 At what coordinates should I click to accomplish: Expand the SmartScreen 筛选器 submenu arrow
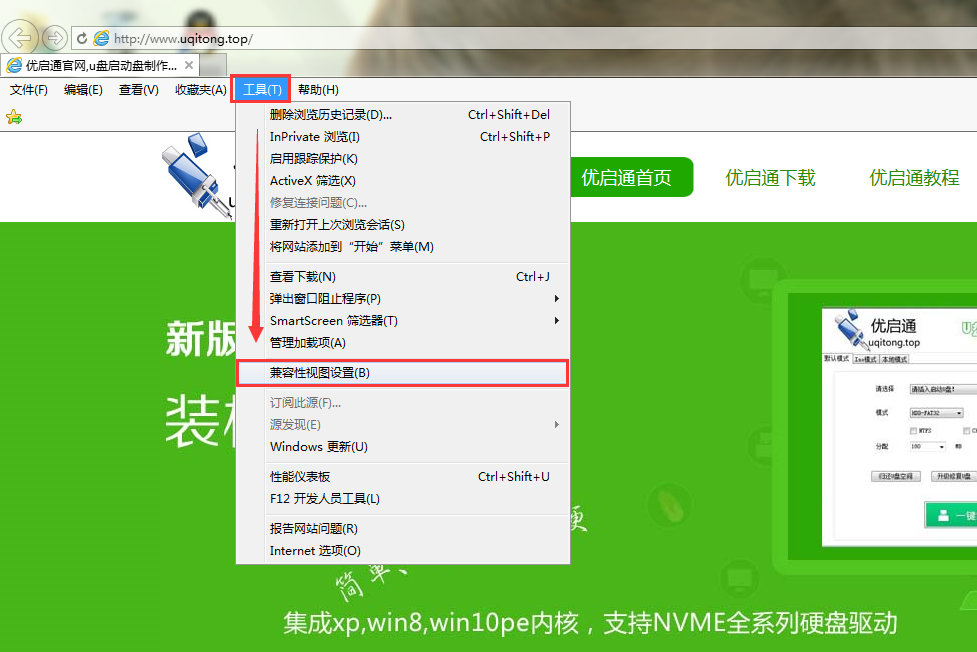tap(556, 321)
